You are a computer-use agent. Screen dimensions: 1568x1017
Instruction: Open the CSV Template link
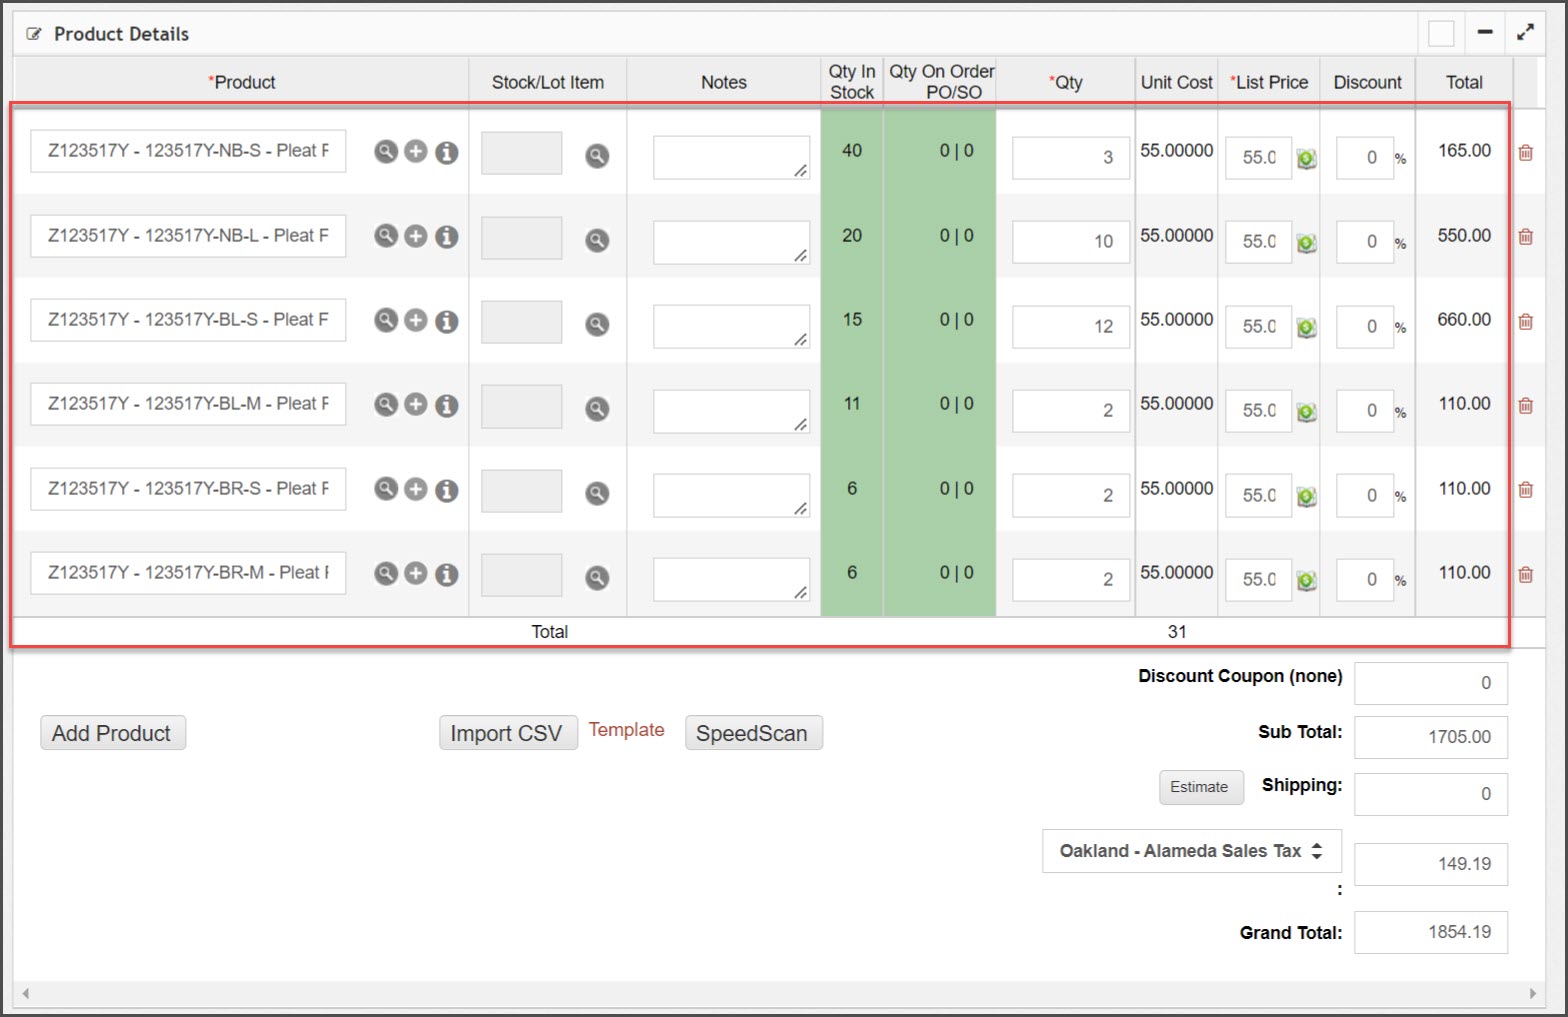click(626, 730)
